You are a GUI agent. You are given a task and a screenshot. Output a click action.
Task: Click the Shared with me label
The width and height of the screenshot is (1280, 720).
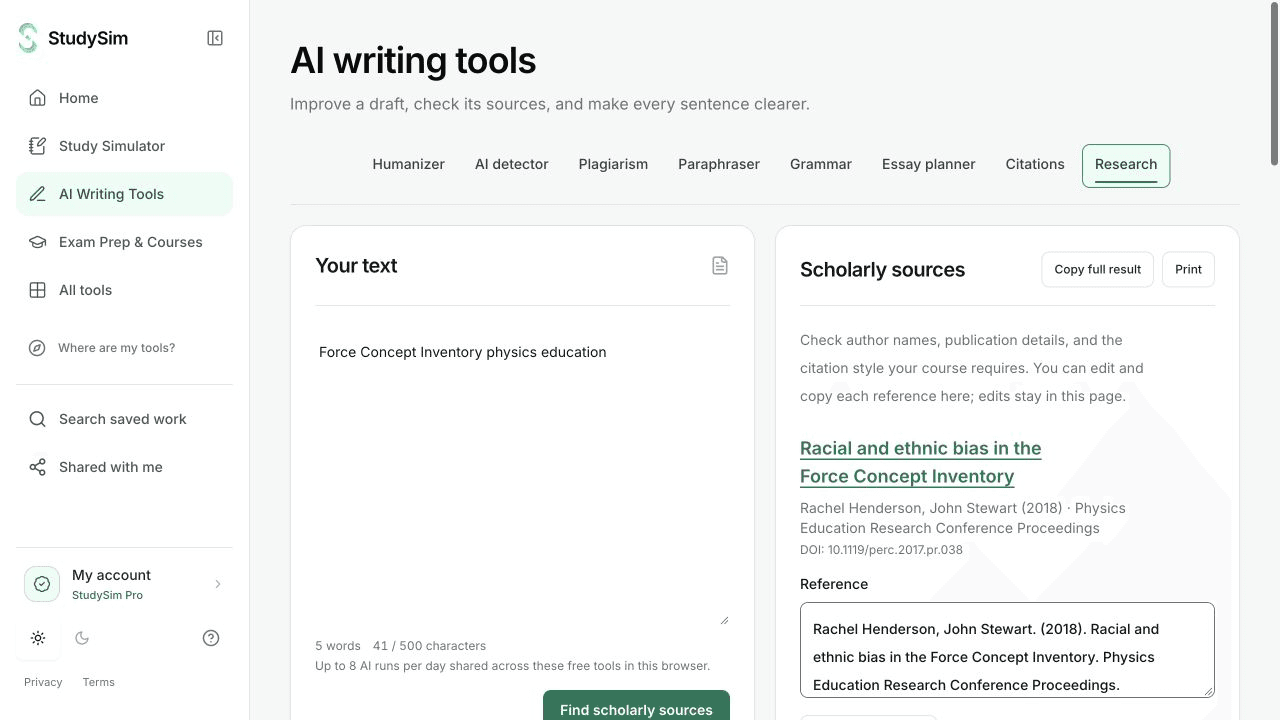[x=110, y=467]
